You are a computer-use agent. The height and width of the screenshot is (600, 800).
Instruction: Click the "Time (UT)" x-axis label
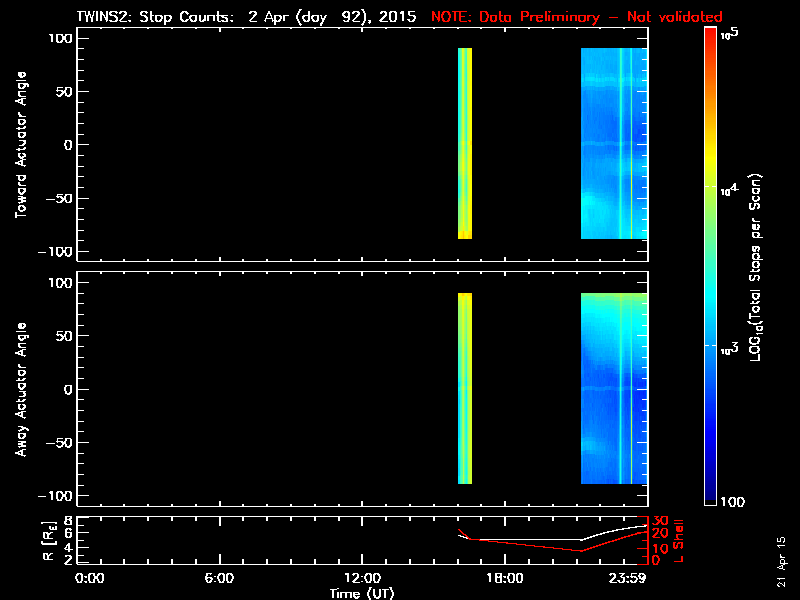pyautogui.click(x=362, y=593)
